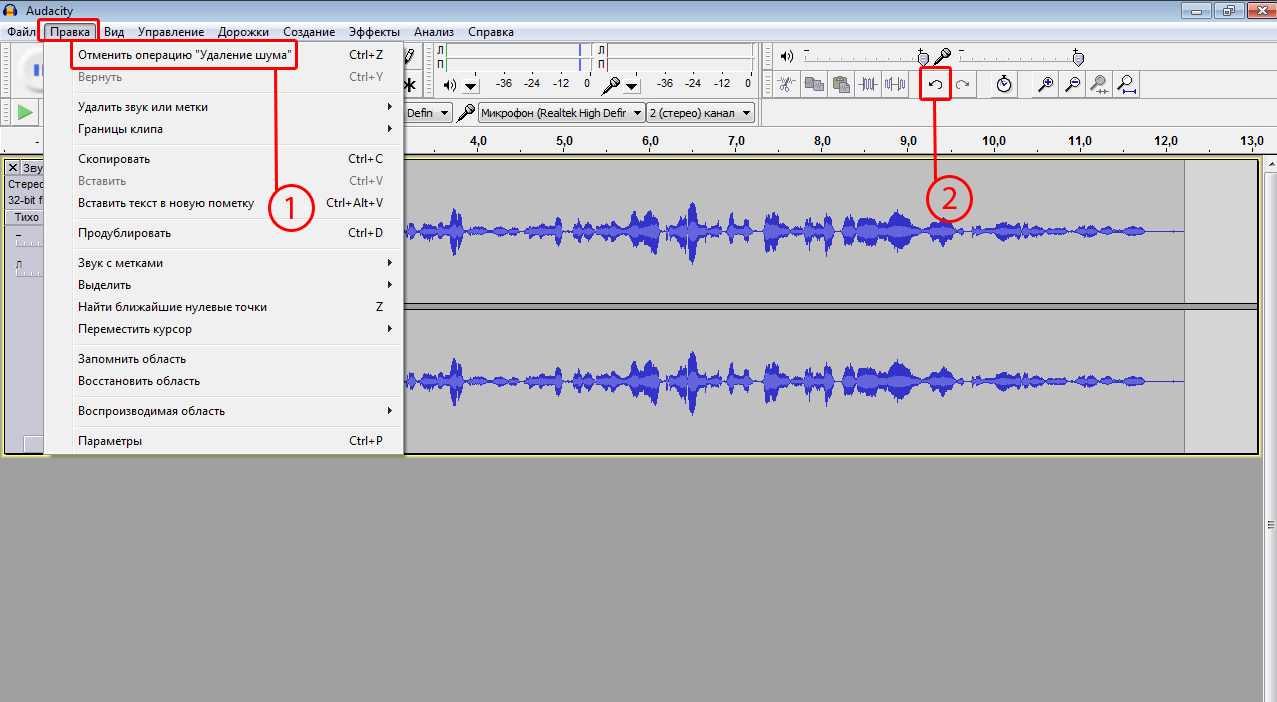Select Отменить операцию "Удаление шума"
The image size is (1277, 702).
pos(185,55)
